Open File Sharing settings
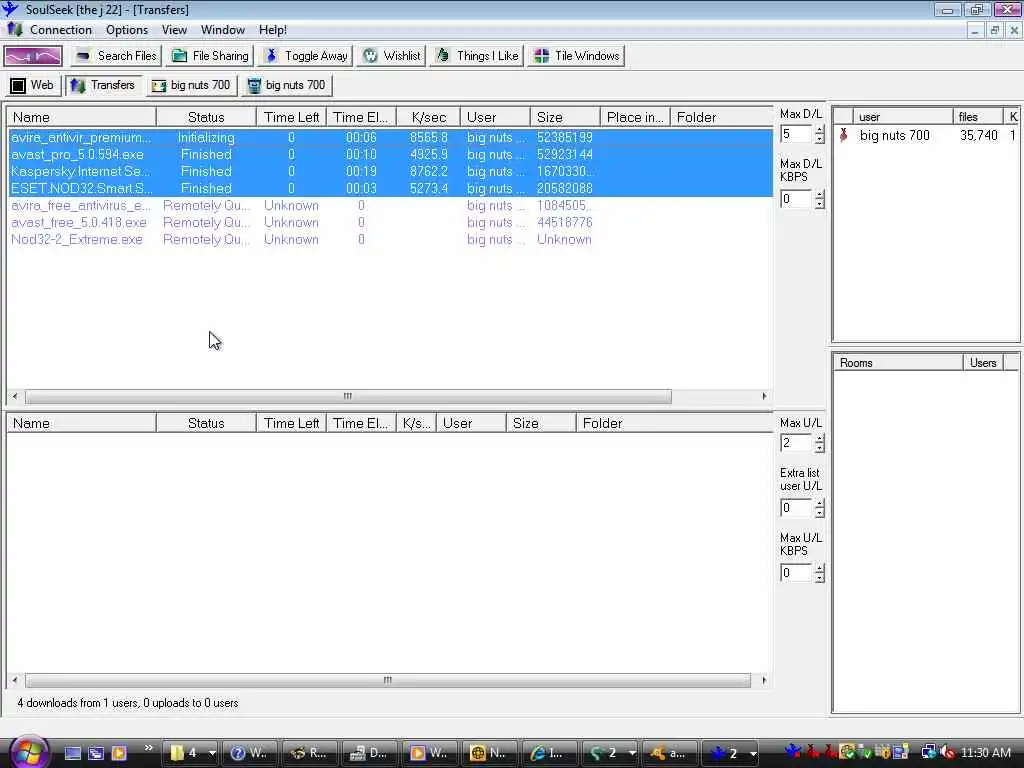This screenshot has height=768, width=1024. (210, 56)
